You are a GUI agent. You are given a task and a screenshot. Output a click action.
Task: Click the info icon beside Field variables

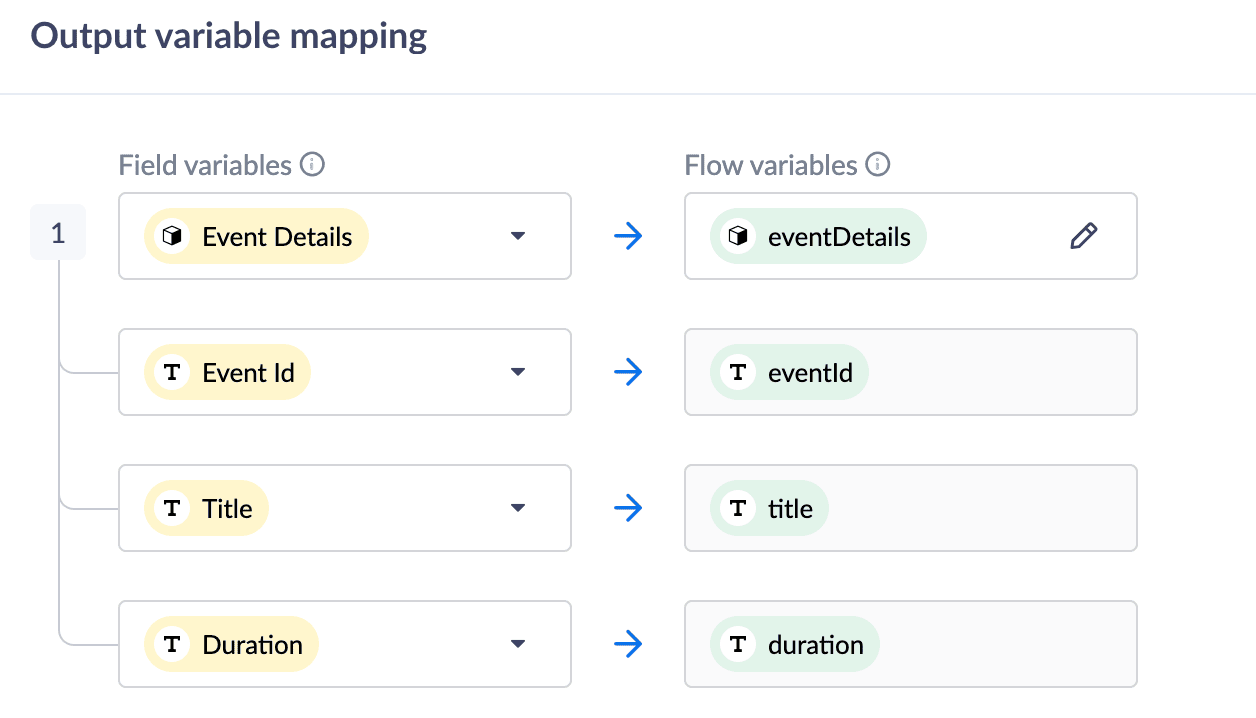[313, 165]
